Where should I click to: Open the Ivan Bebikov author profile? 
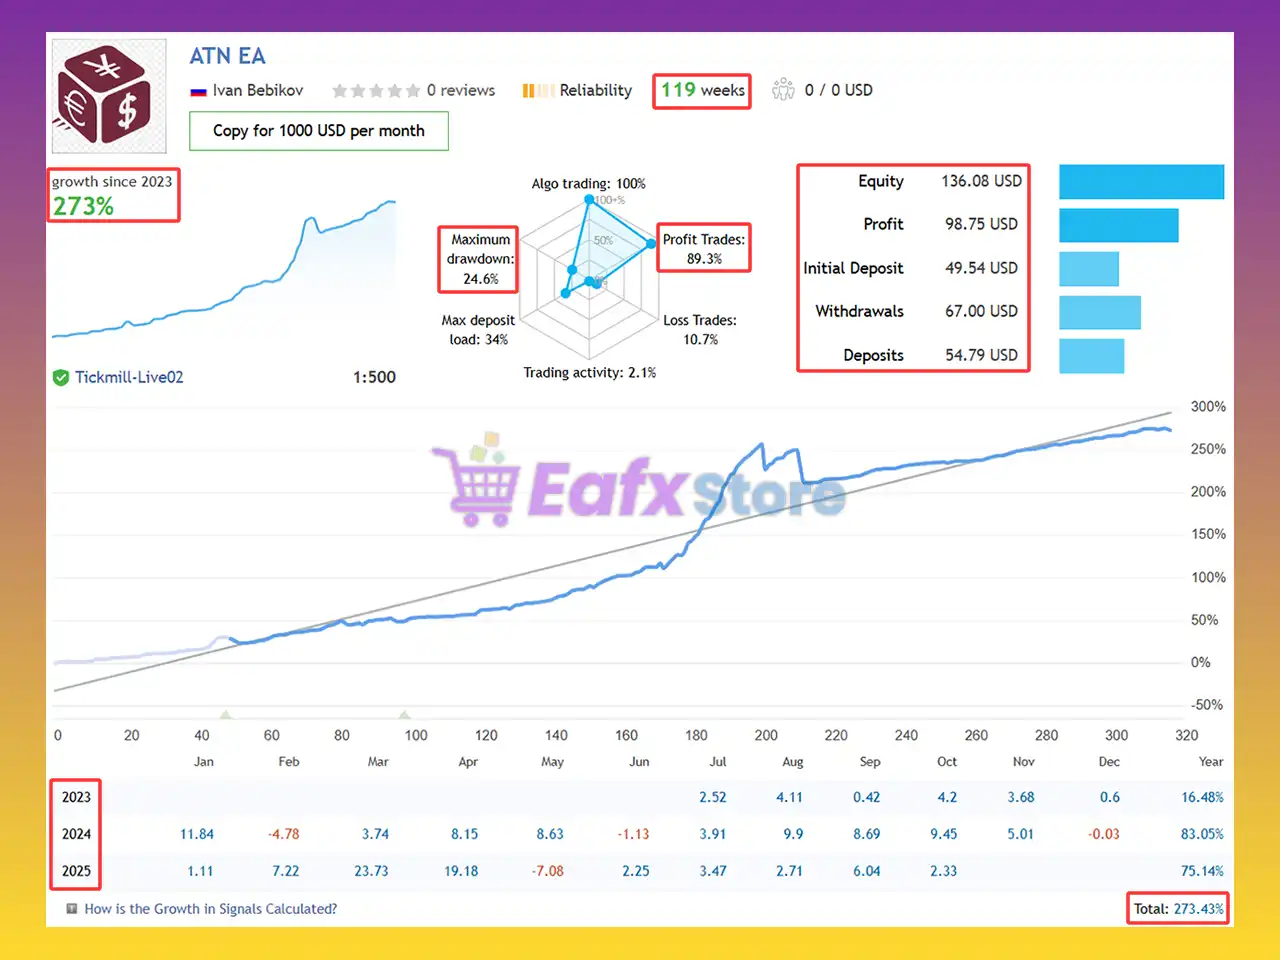coord(257,90)
